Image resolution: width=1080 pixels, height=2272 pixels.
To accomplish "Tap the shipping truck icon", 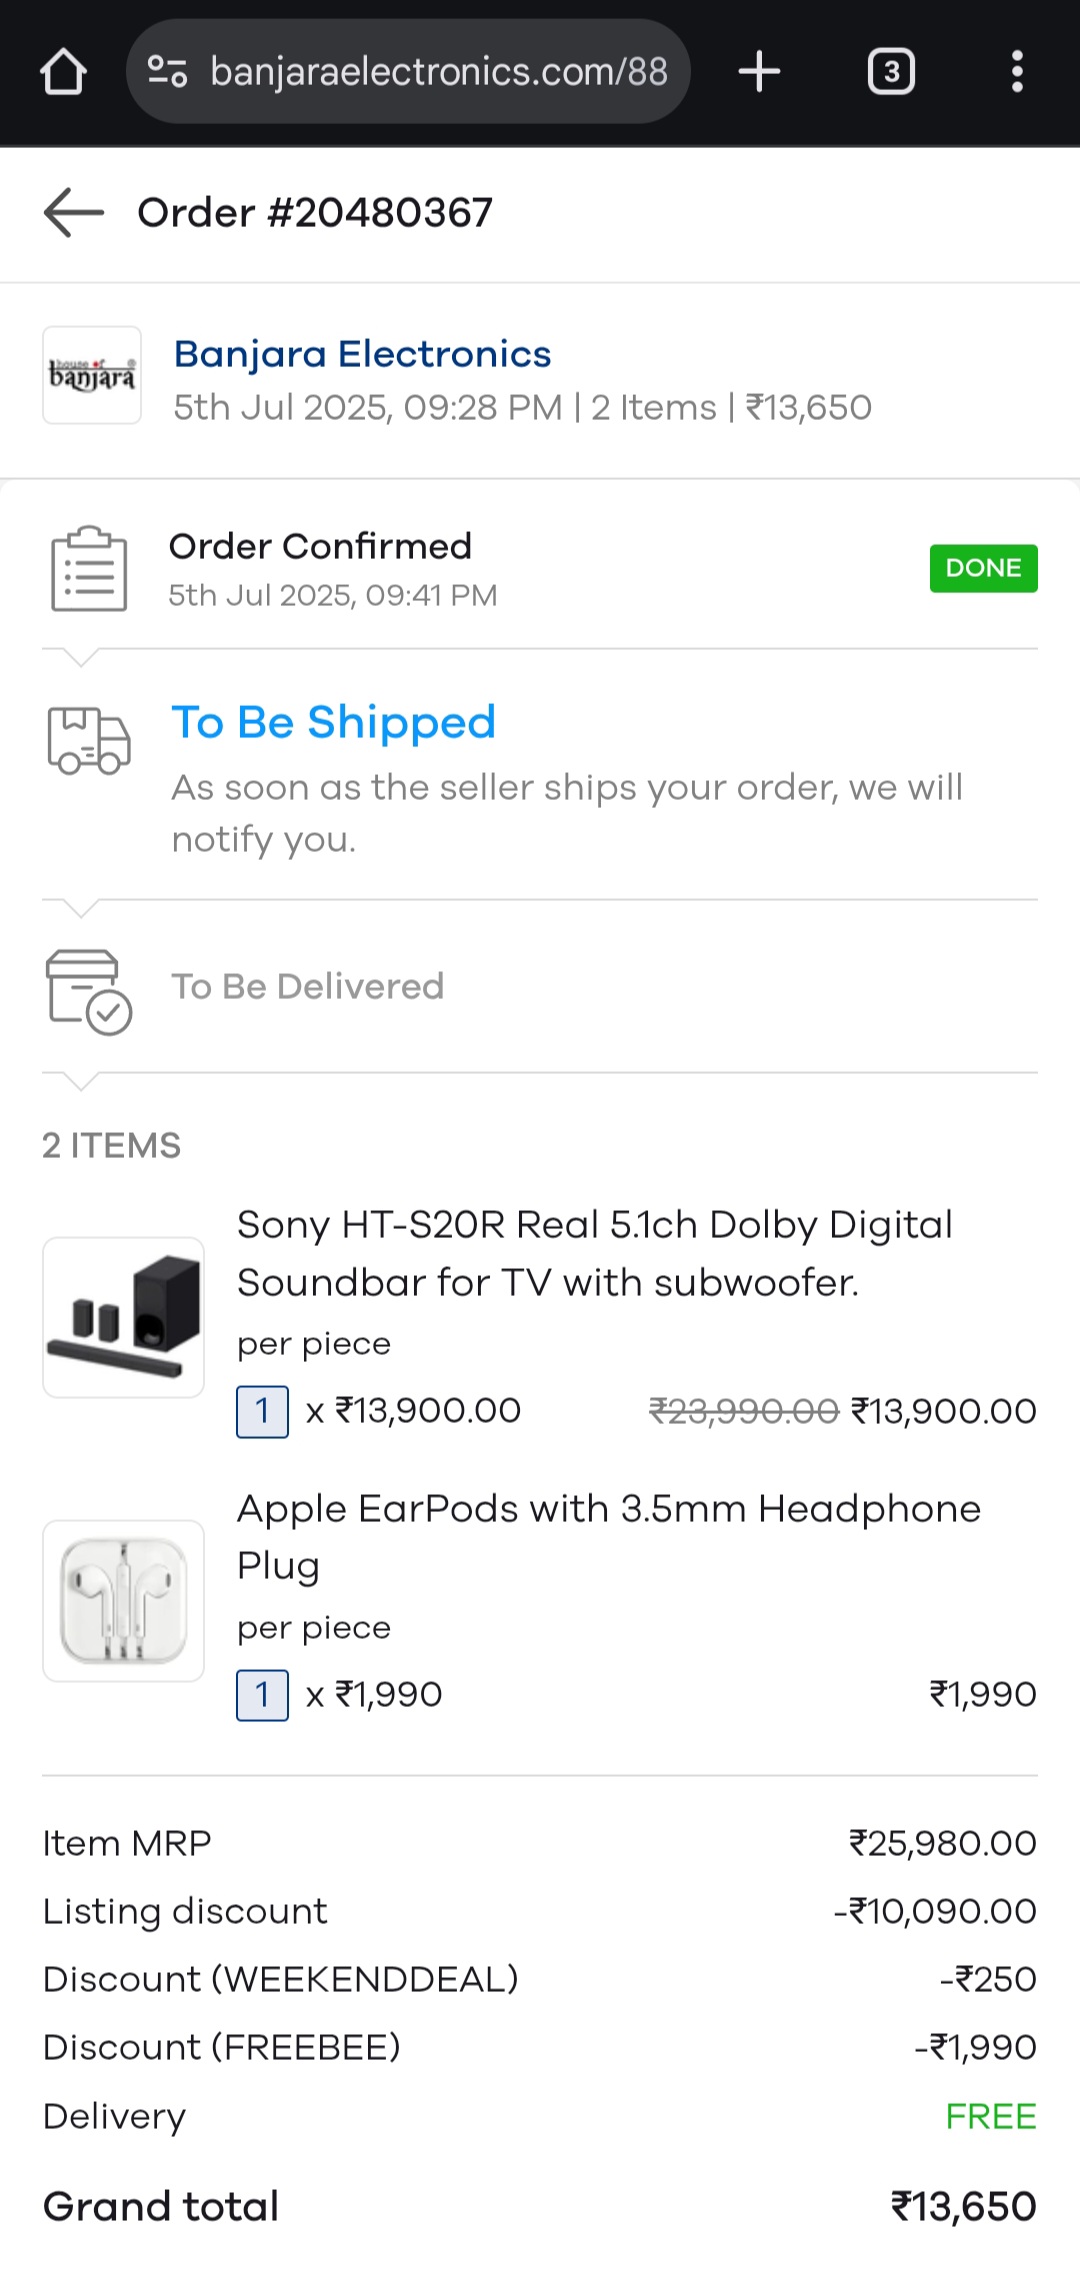I will [89, 741].
